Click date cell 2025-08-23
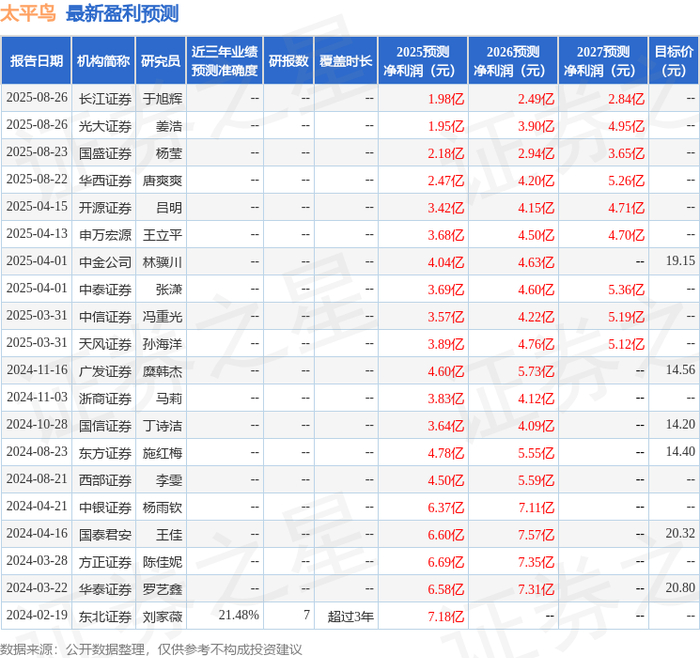The height and width of the screenshot is (658, 700). [x=37, y=152]
